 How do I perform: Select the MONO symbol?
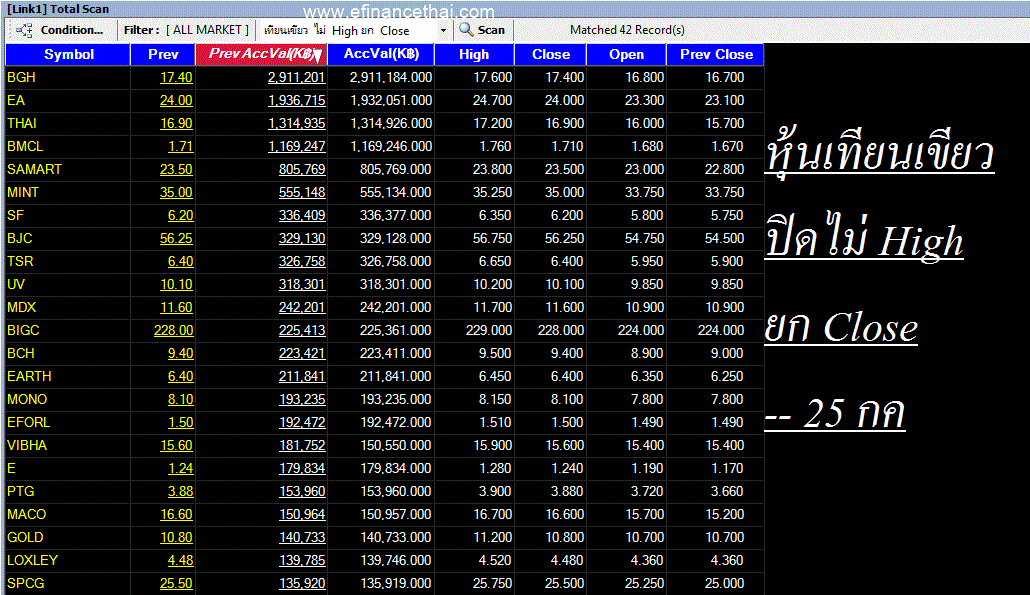[27, 399]
